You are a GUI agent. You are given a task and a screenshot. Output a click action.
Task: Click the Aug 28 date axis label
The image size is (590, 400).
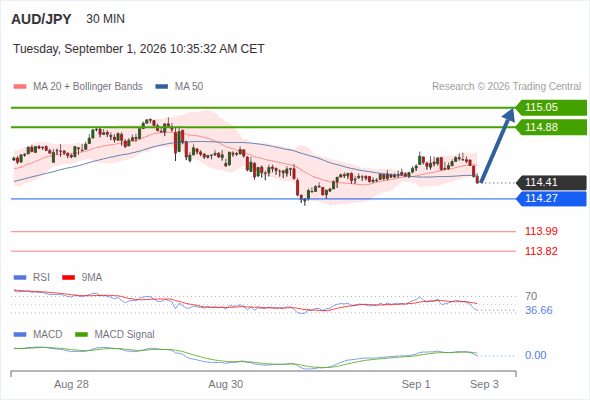coord(71,385)
